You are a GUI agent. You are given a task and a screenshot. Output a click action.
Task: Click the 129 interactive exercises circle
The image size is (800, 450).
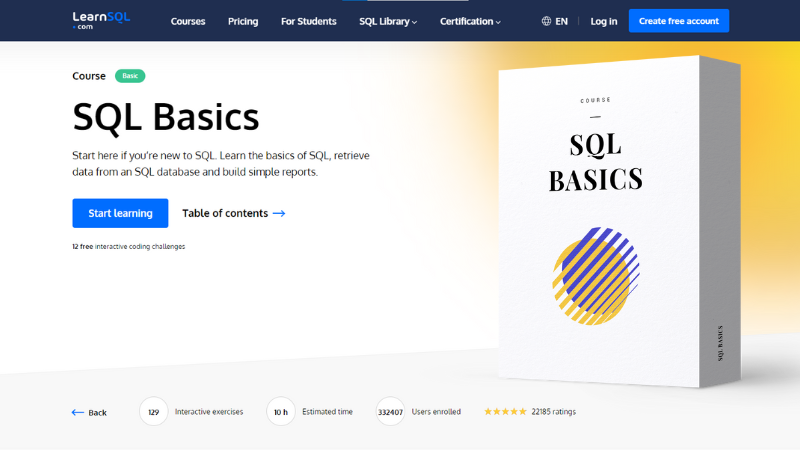[x=154, y=411]
